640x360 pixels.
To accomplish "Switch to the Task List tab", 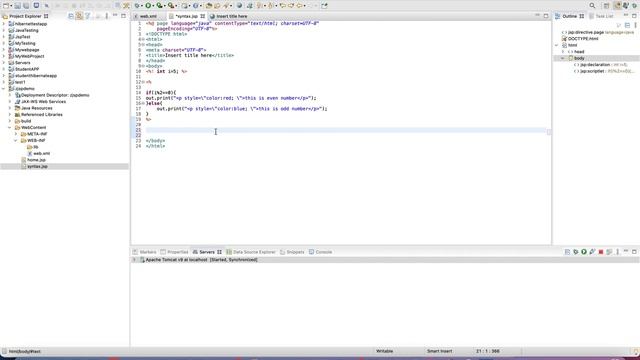I will (x=602, y=16).
